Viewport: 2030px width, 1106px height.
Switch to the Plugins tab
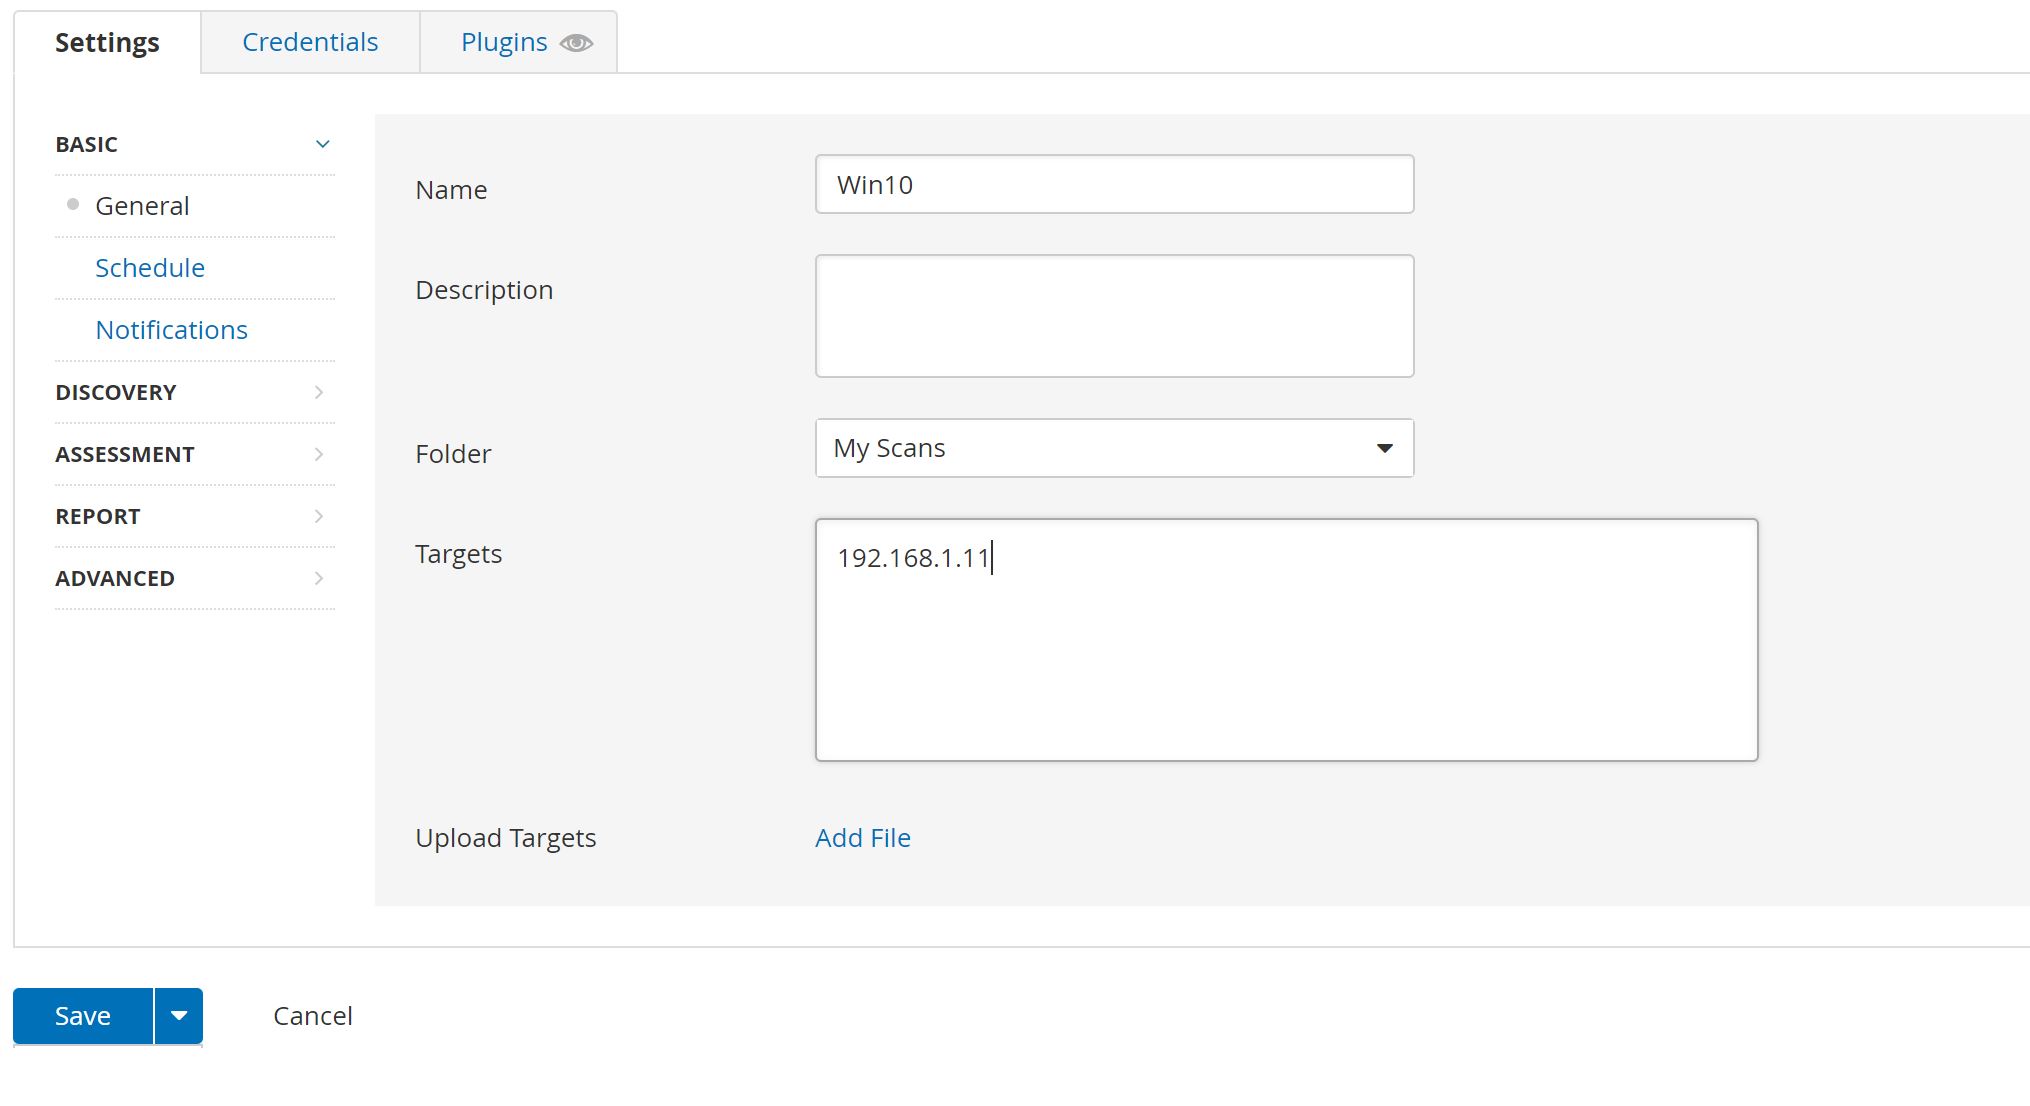click(504, 42)
